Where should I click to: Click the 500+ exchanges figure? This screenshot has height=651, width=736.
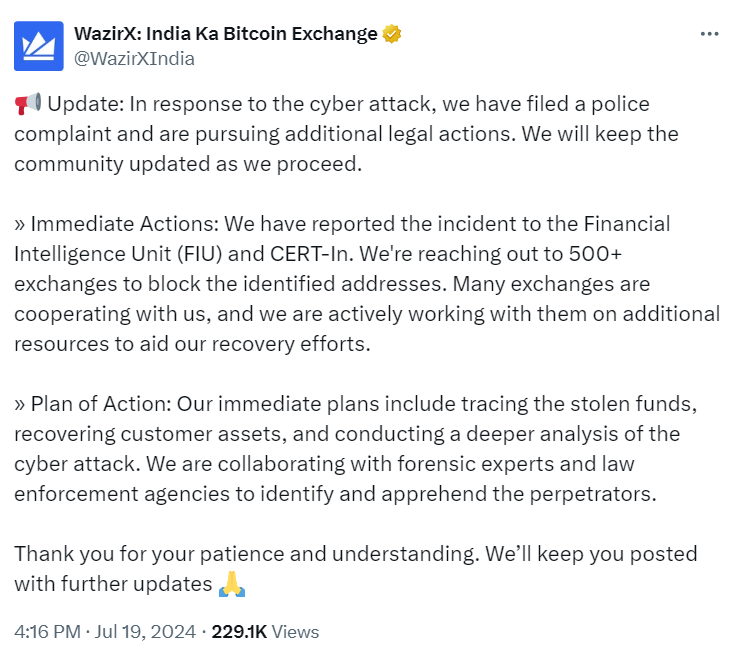595,254
